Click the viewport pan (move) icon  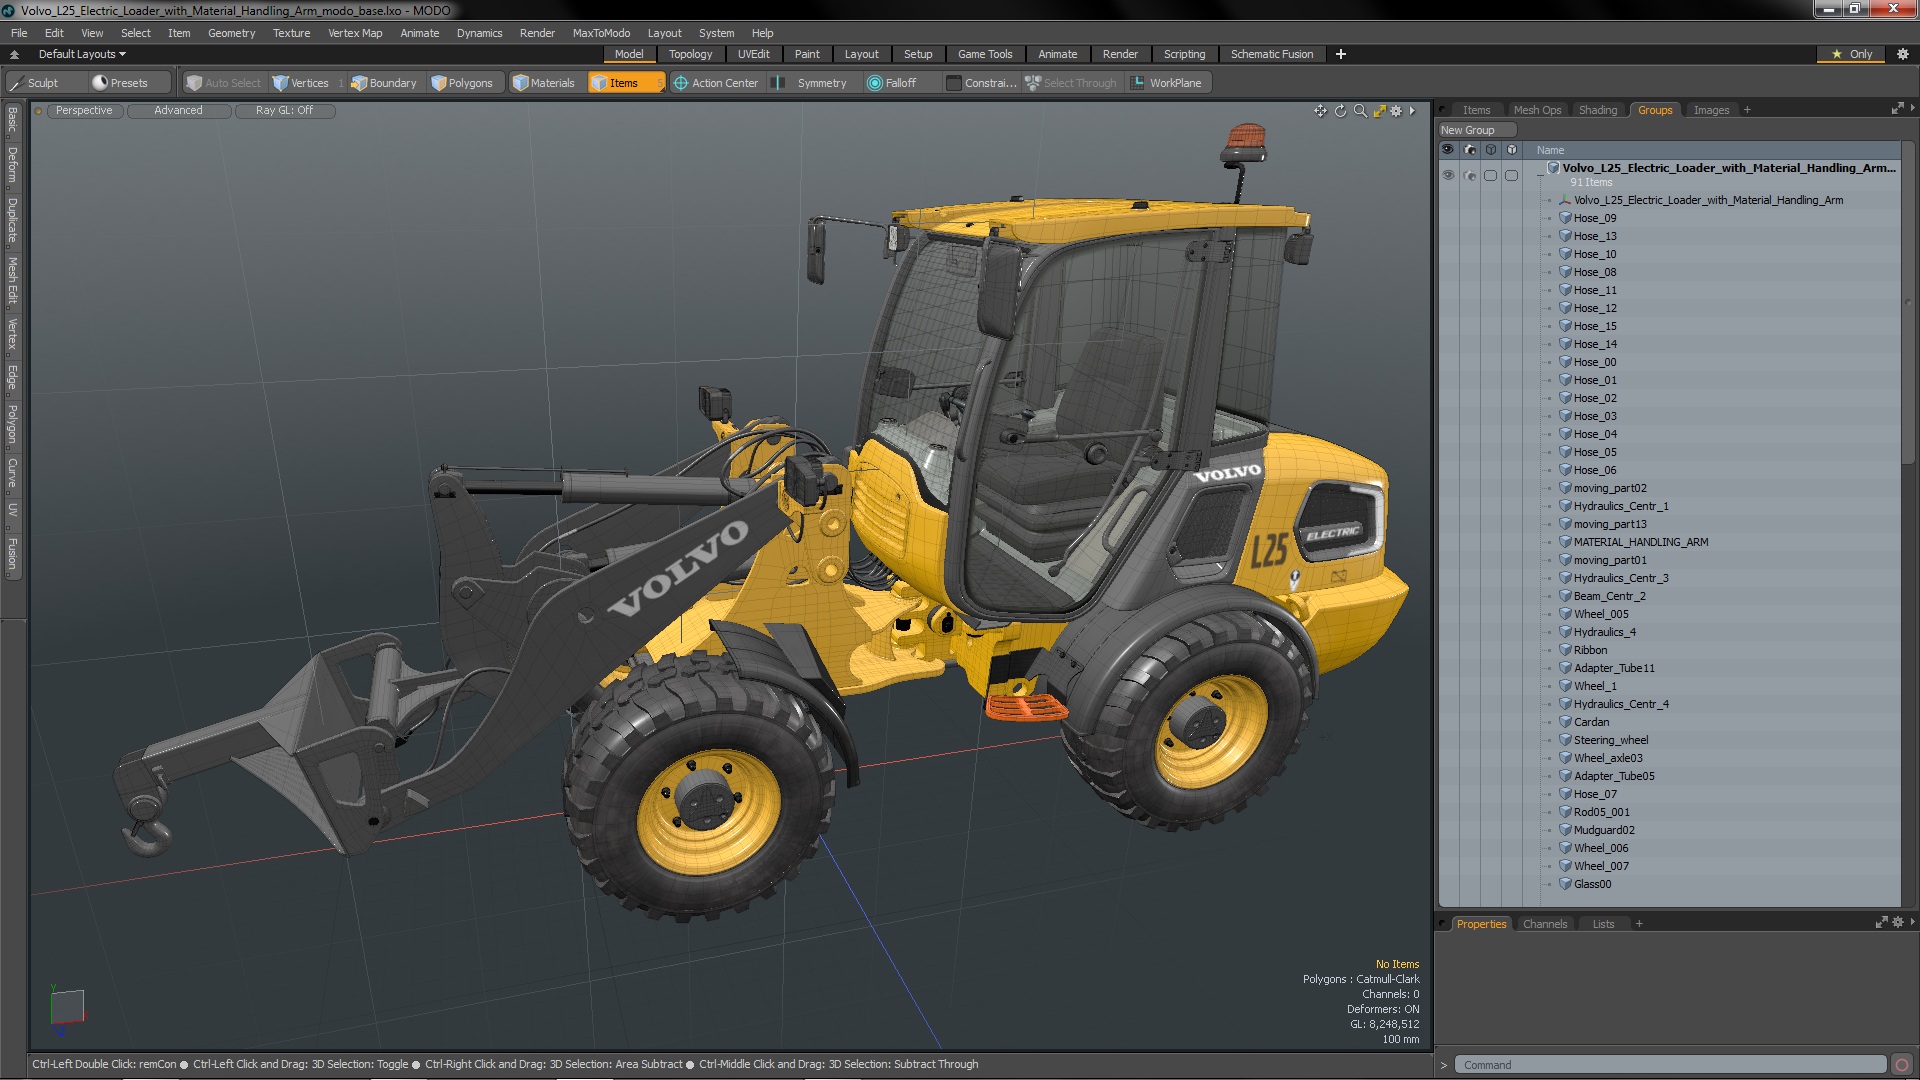pos(1320,111)
